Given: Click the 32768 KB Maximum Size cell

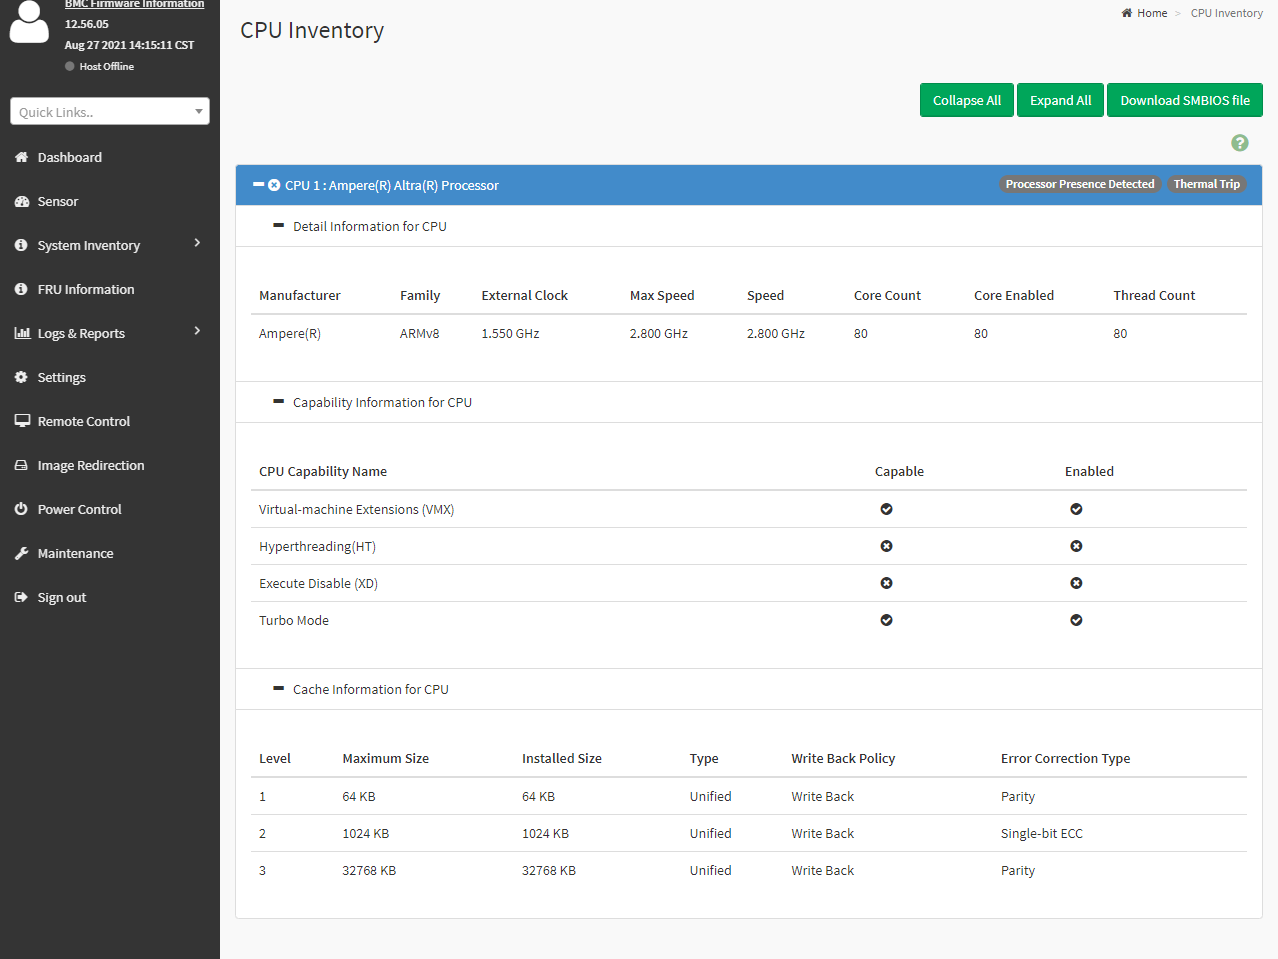Looking at the screenshot, I should pos(369,870).
